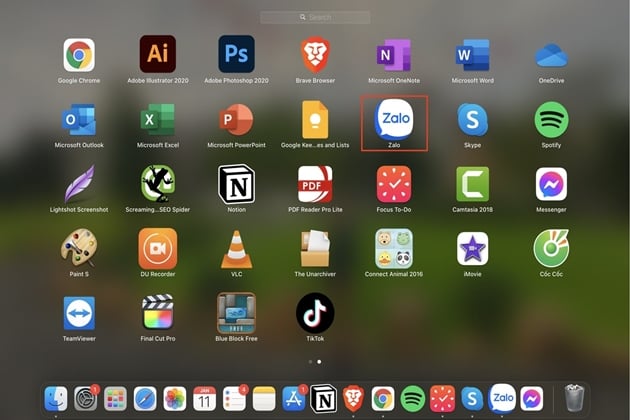Image resolution: width=630 pixels, height=420 pixels.
Task: Click Chrome icon in the Dock
Action: [383, 399]
